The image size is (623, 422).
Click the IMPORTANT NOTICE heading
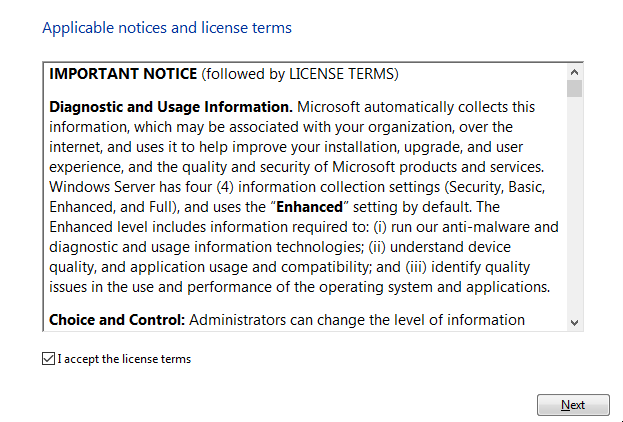pos(123,74)
